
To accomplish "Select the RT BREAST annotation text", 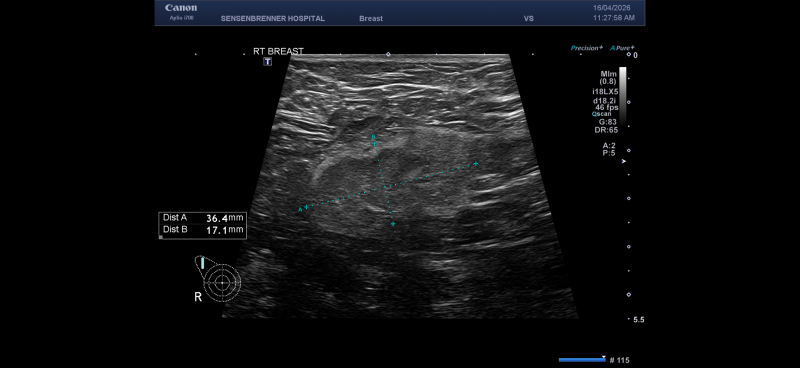I will click(278, 52).
